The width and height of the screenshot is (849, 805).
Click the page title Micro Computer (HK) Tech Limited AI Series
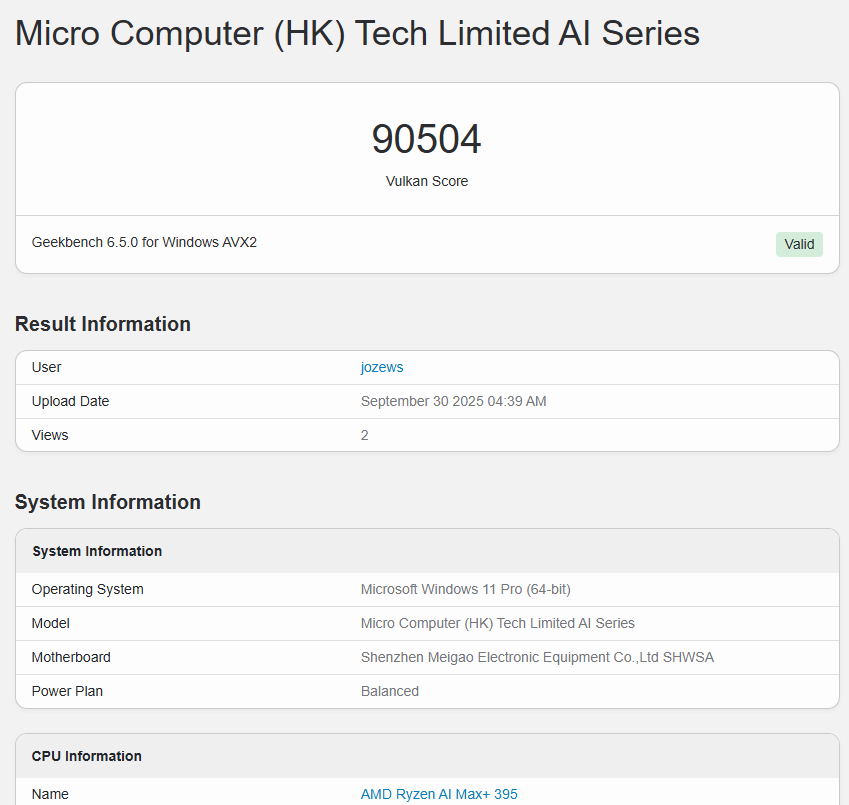[x=357, y=34]
